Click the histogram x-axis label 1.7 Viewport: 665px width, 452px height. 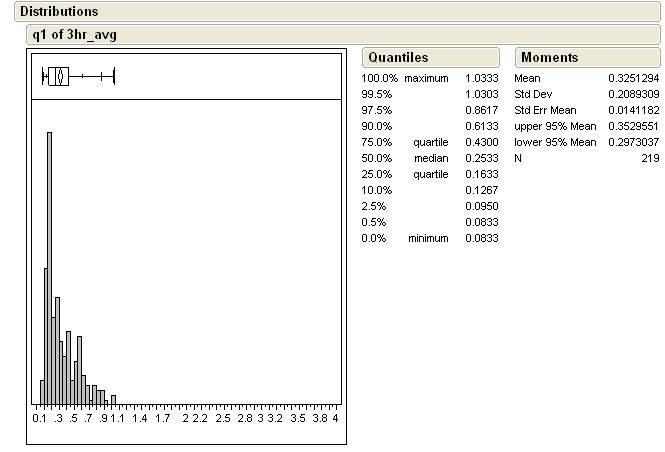162,419
